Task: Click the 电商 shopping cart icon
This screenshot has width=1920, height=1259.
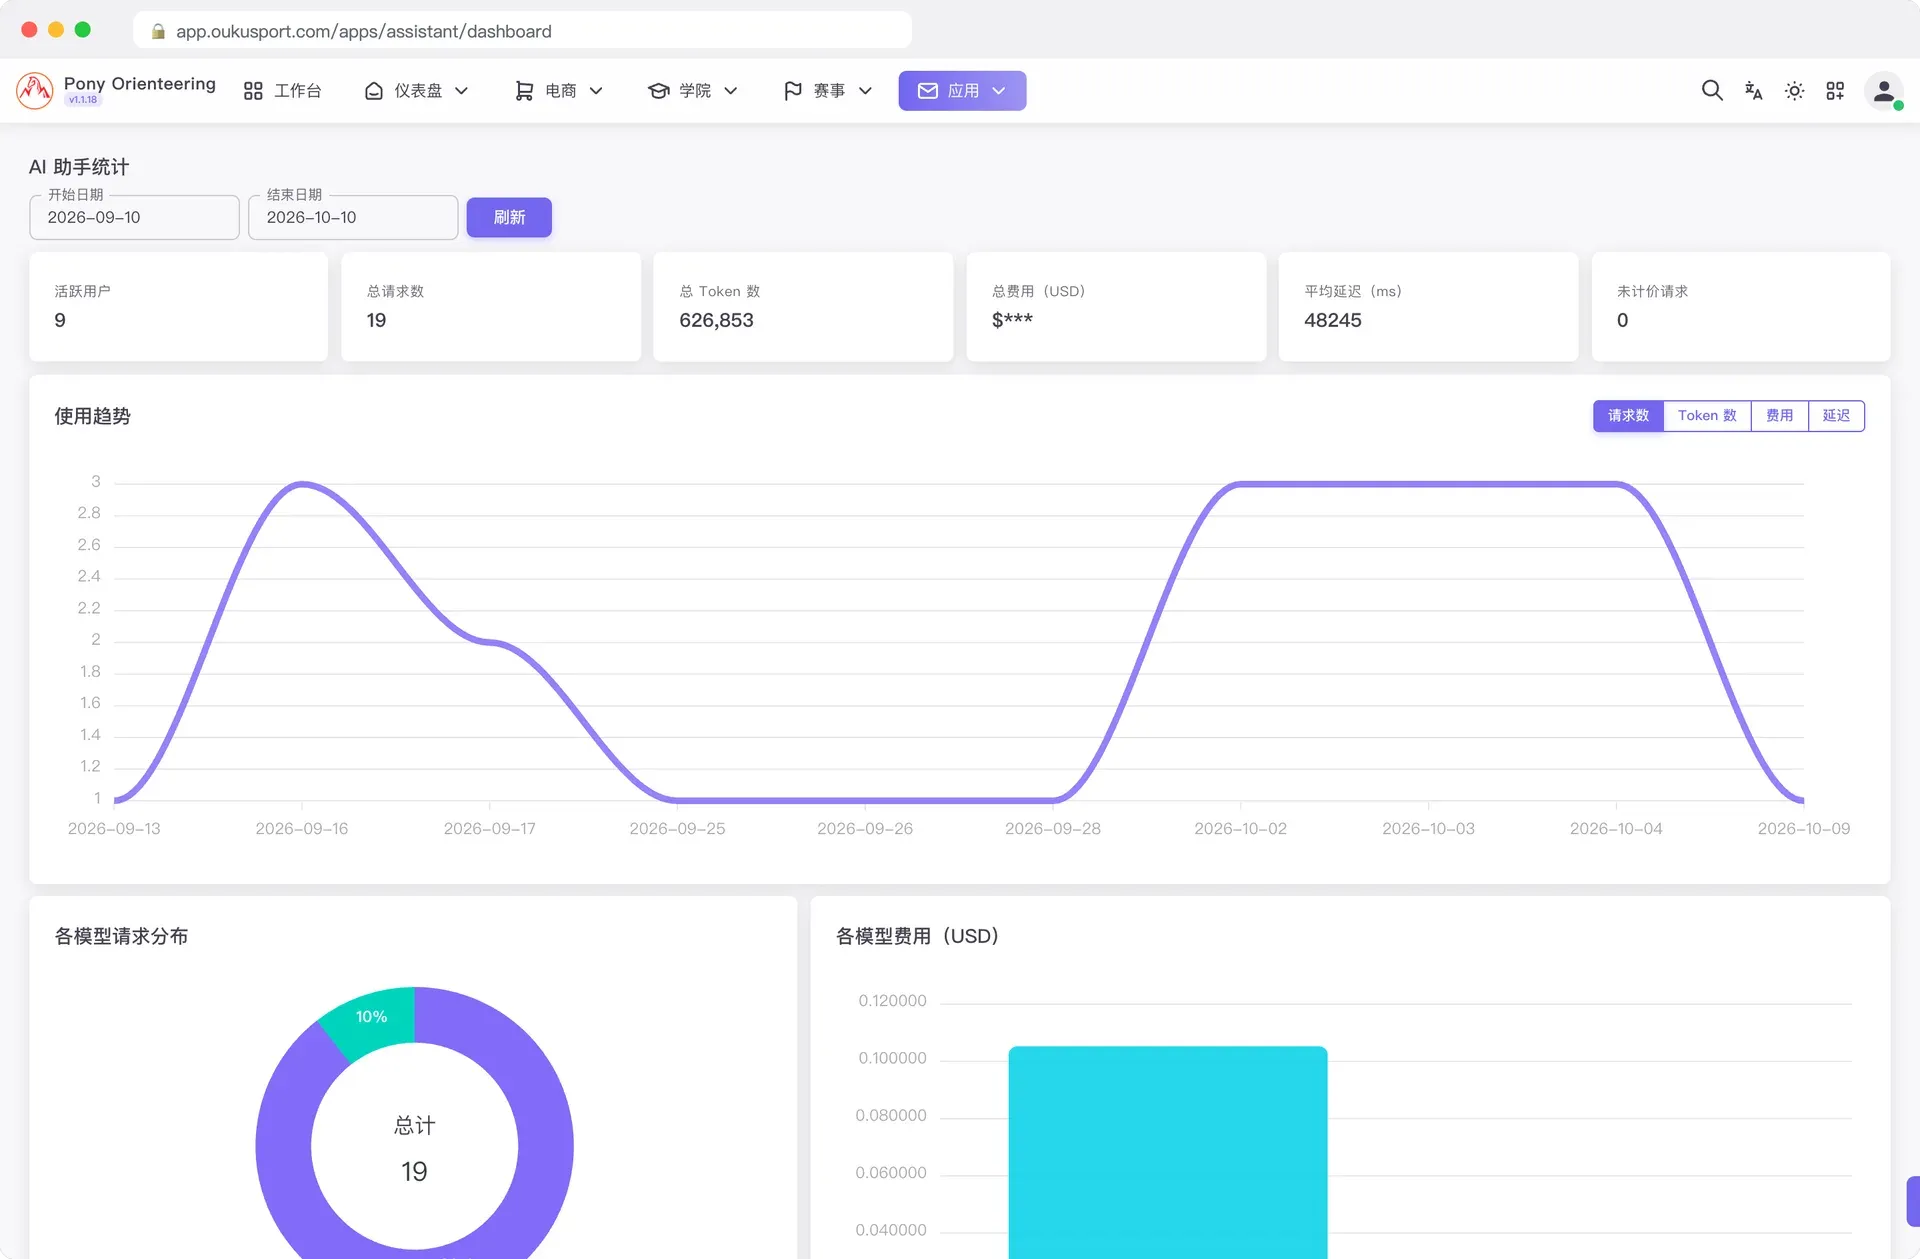Action: tap(524, 91)
